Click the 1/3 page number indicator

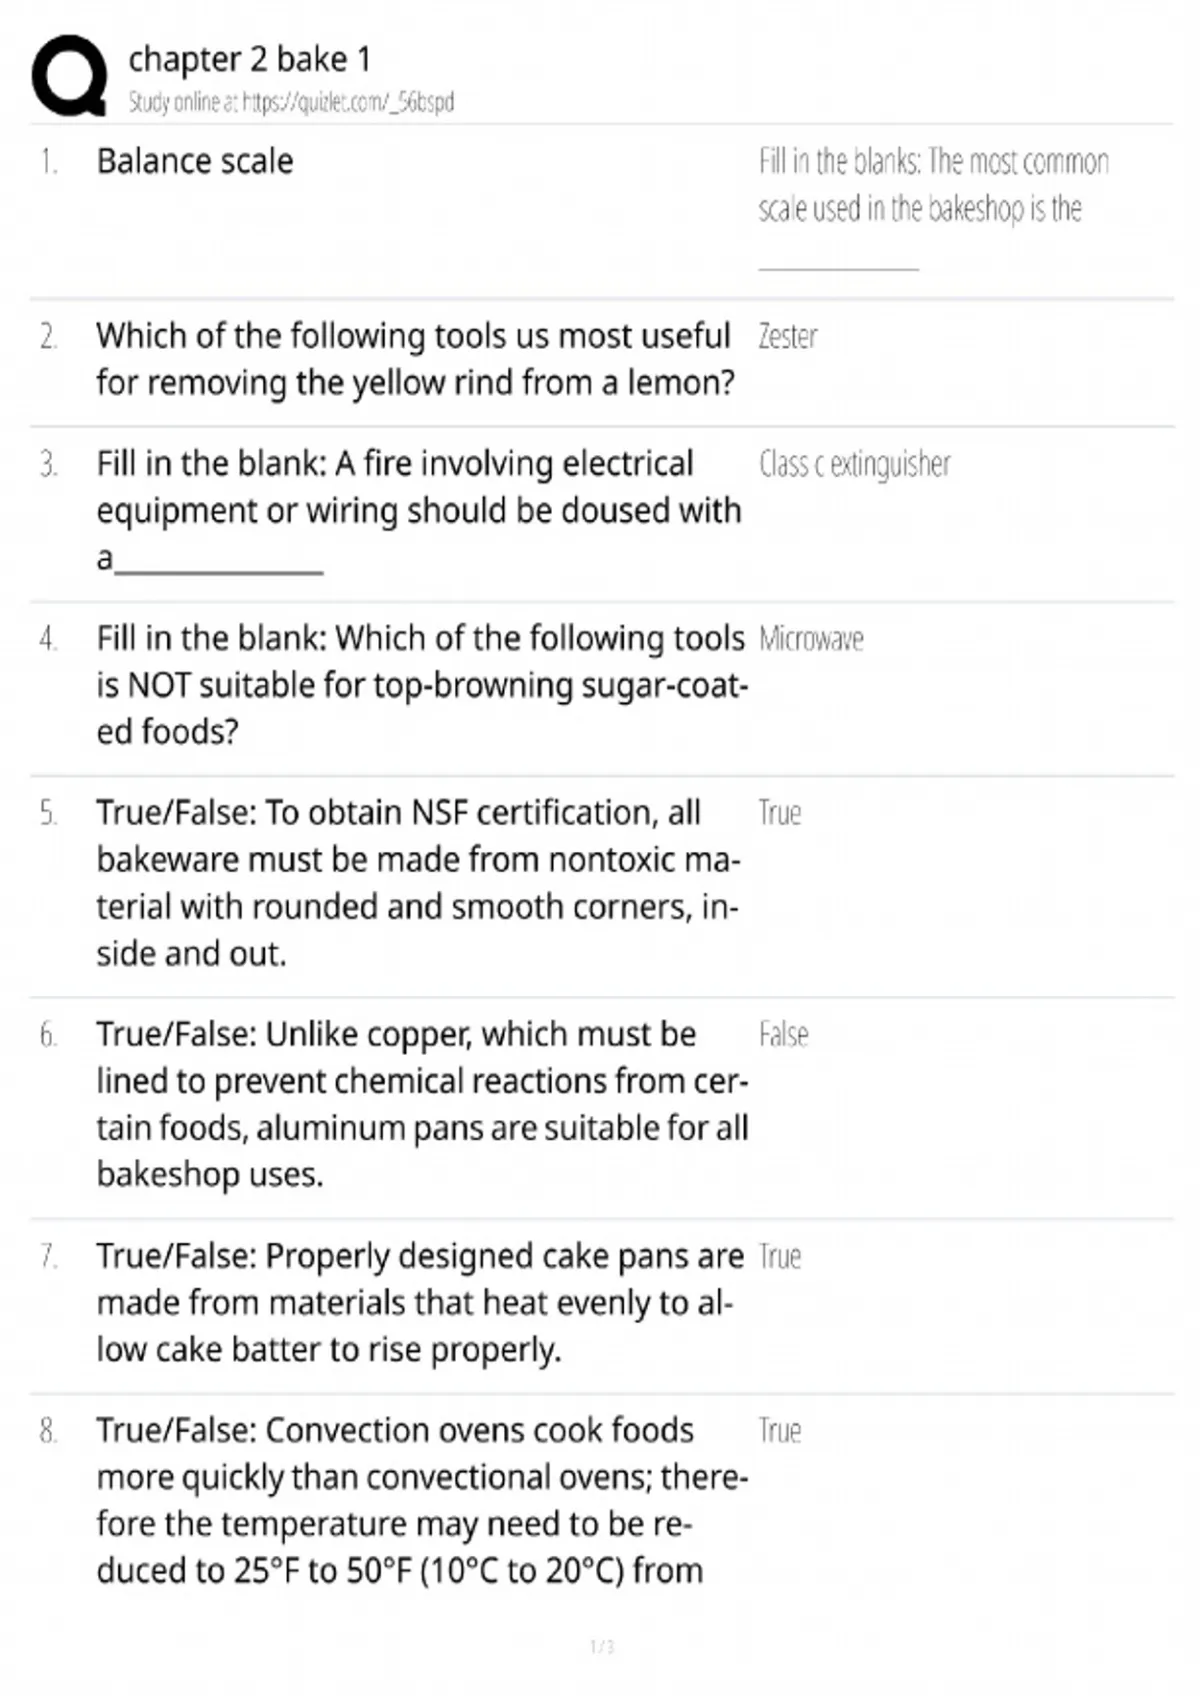(601, 1646)
